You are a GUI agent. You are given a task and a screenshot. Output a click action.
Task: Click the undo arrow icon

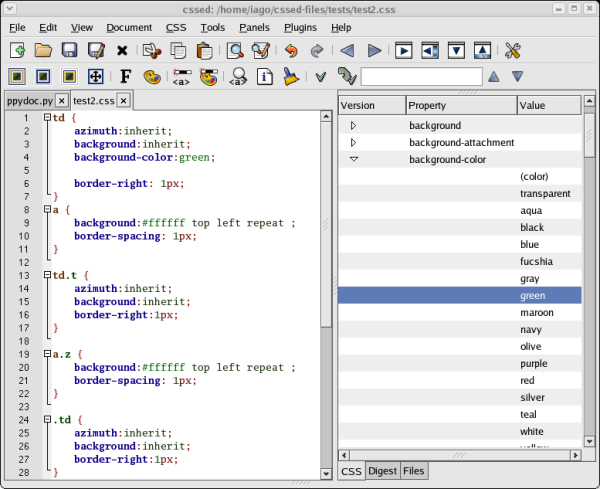291,50
